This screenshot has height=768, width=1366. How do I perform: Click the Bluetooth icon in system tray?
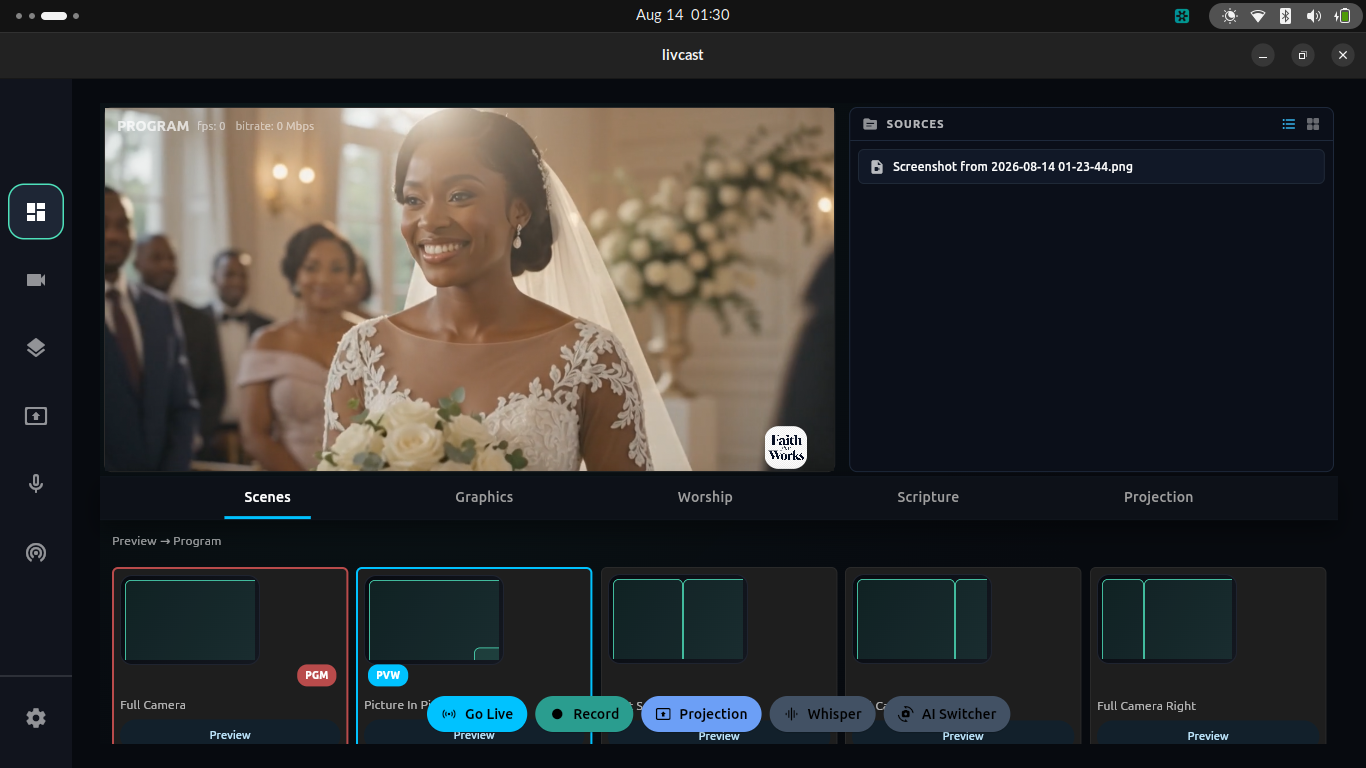pos(1287,16)
